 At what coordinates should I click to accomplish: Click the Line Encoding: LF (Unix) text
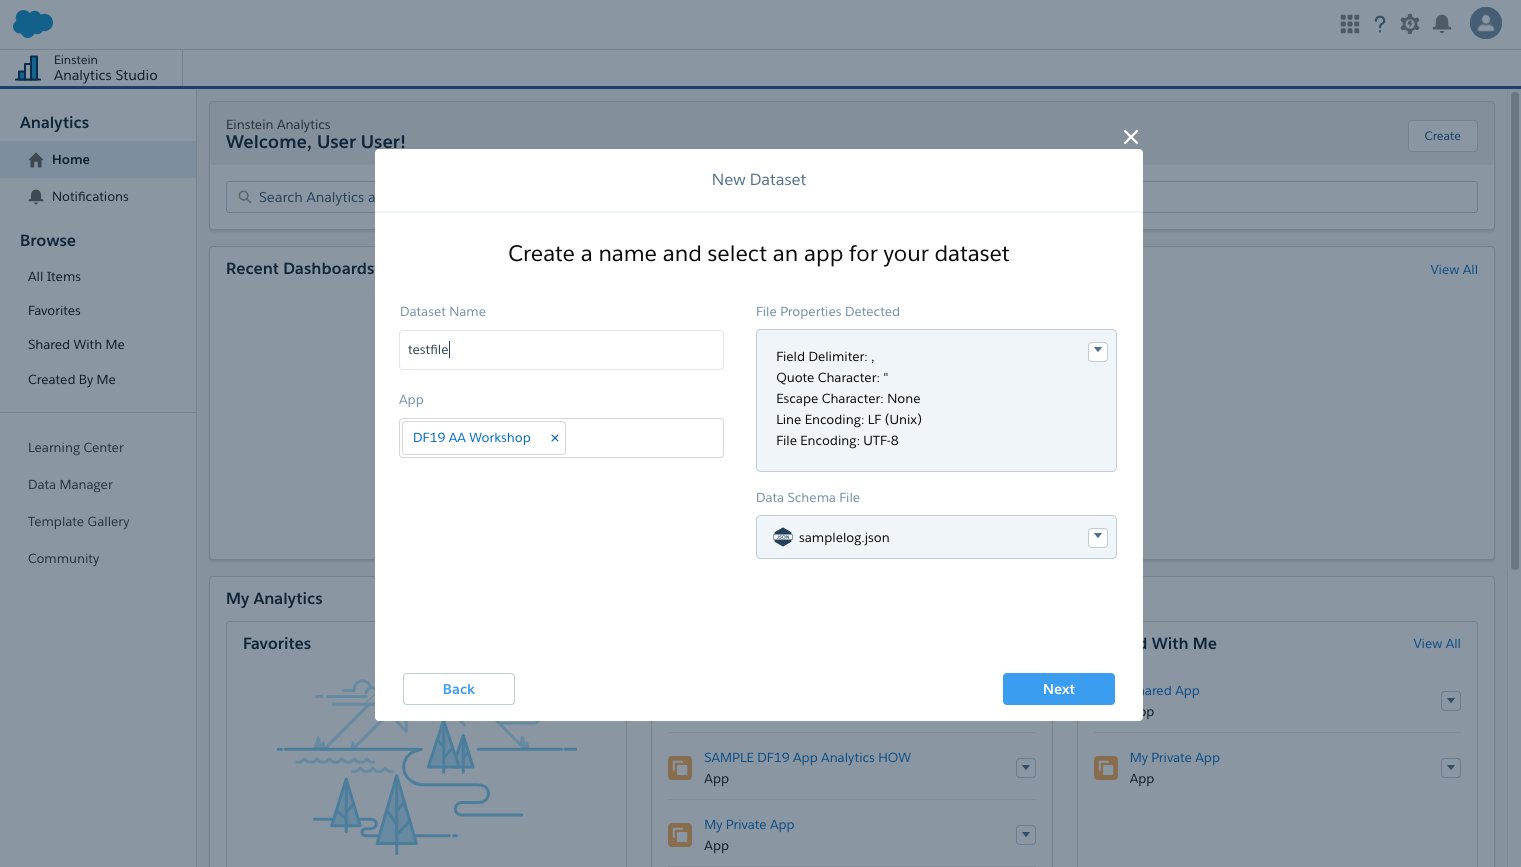[x=849, y=420]
